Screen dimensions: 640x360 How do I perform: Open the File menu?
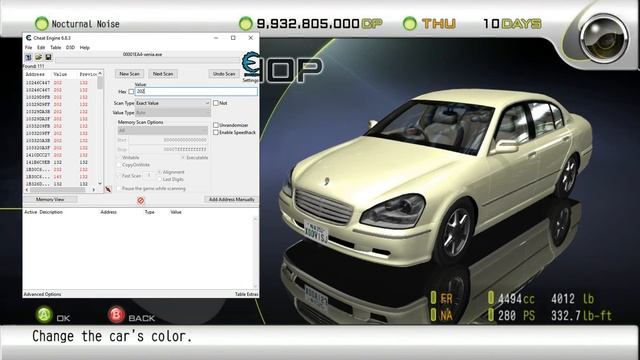(x=29, y=48)
